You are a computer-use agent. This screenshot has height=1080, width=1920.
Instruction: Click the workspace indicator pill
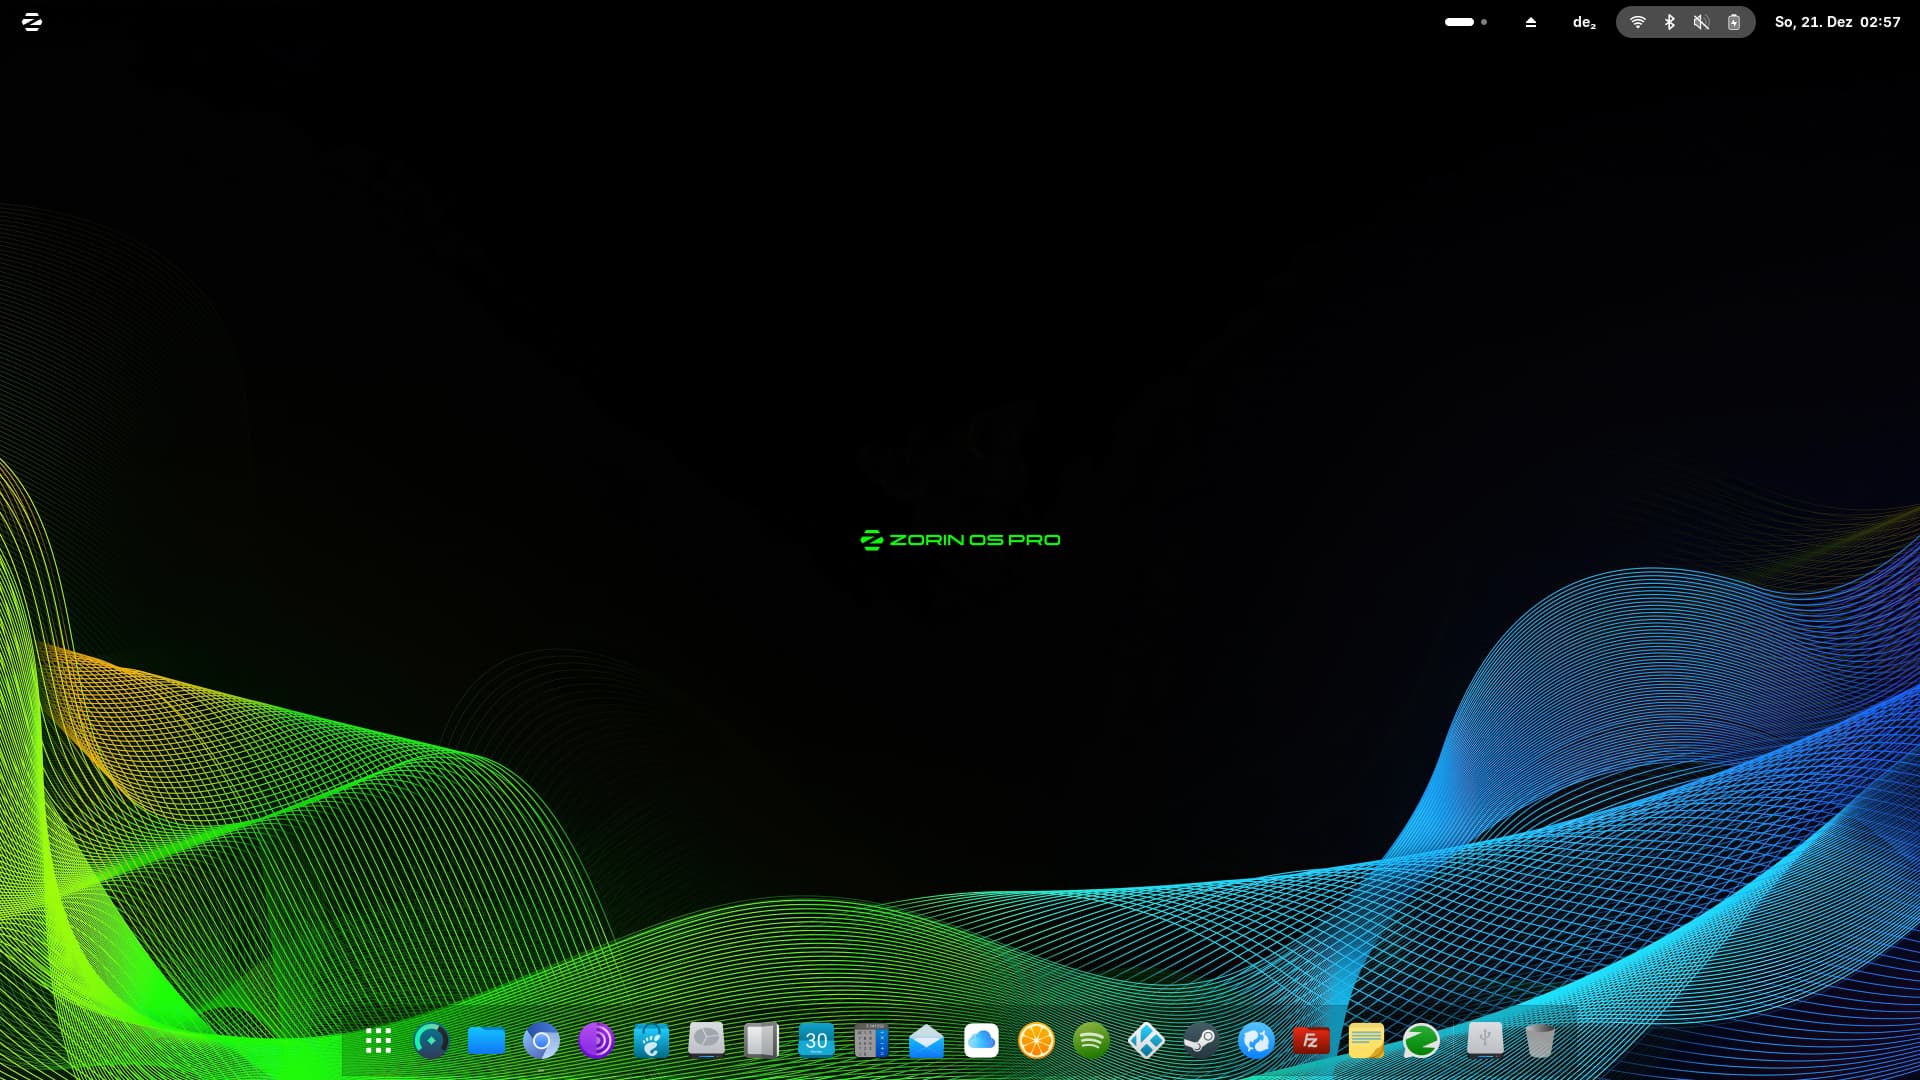[1460, 22]
